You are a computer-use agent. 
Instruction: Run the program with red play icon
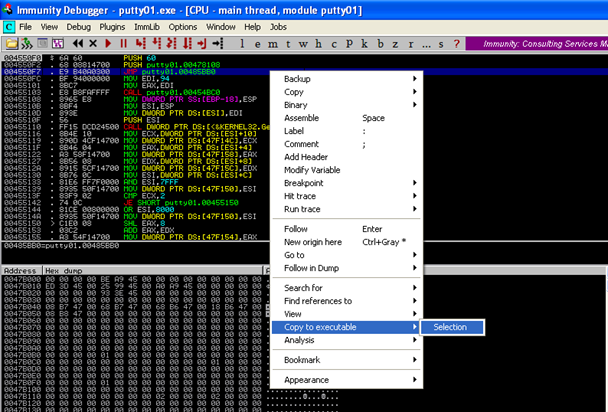pyautogui.click(x=110, y=44)
